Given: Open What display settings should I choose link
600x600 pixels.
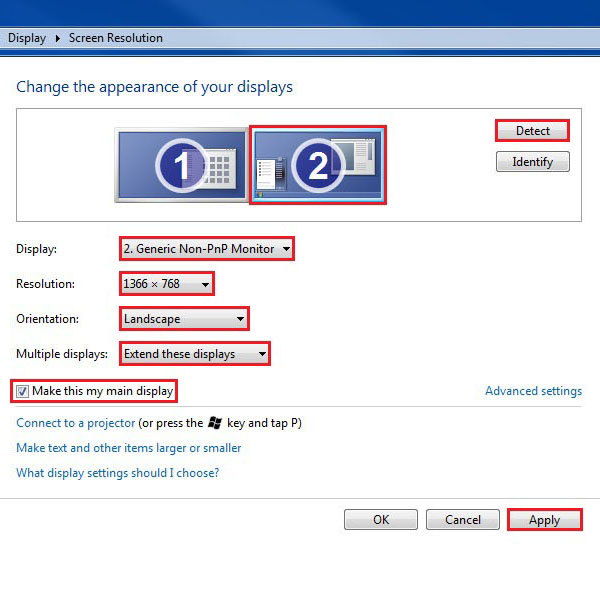Looking at the screenshot, I should click(x=117, y=473).
